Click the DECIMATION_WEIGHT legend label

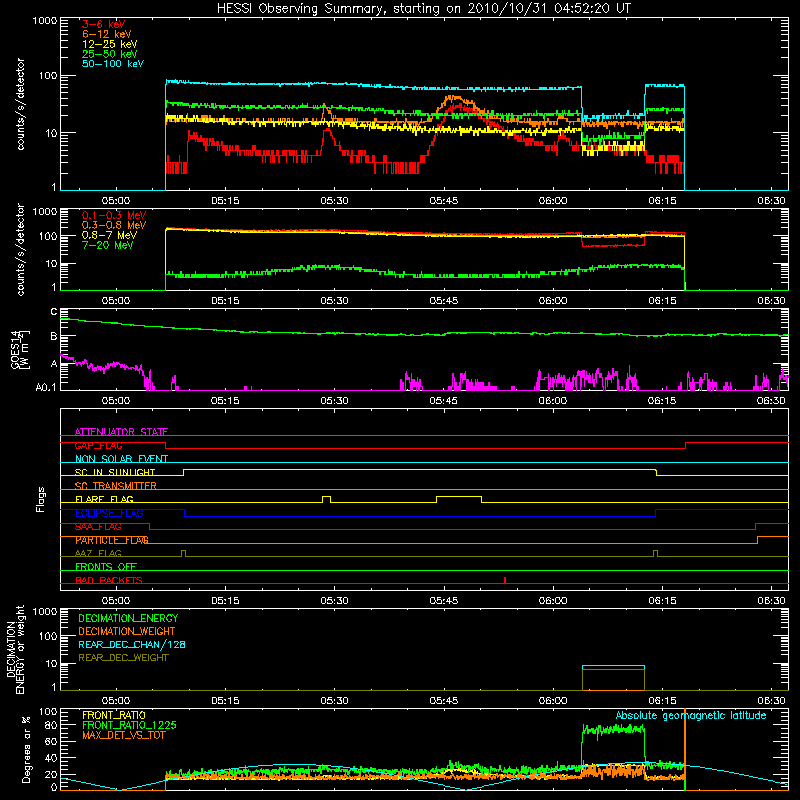tap(127, 631)
